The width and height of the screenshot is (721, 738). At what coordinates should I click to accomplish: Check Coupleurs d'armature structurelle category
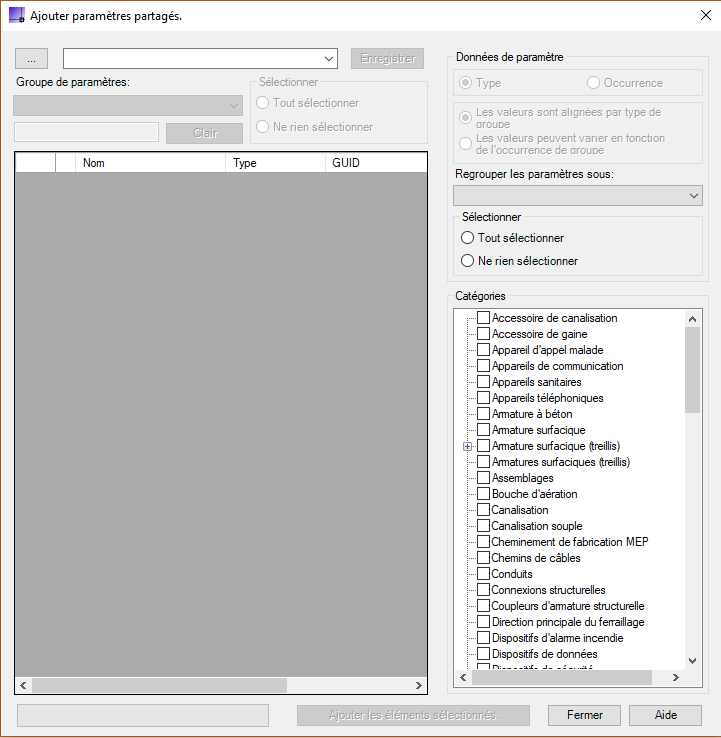click(x=483, y=606)
